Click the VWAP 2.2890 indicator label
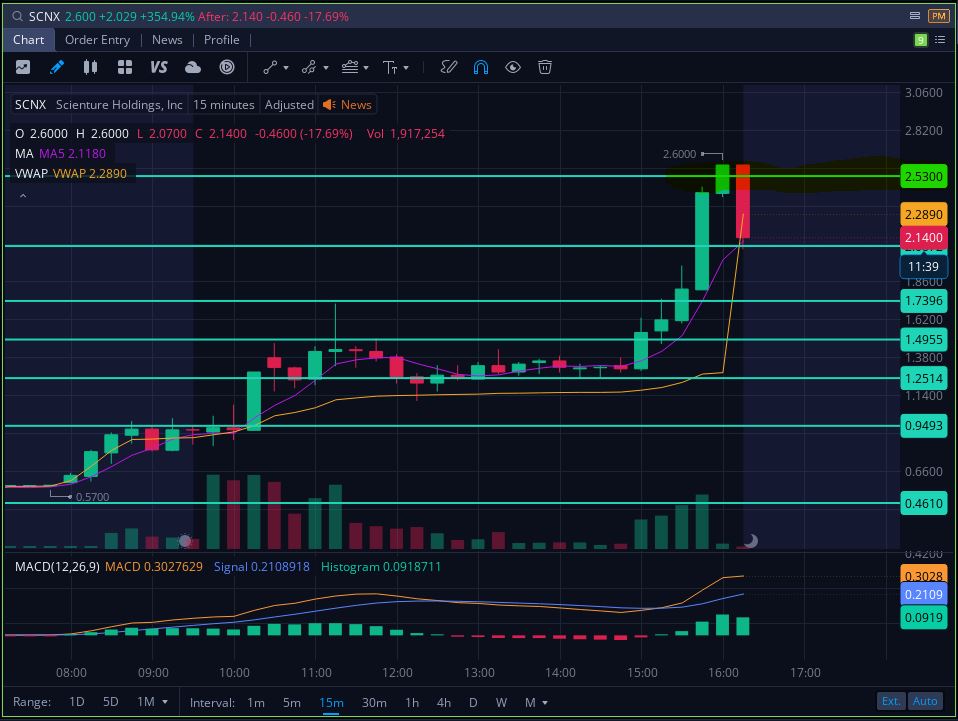 [x=90, y=174]
